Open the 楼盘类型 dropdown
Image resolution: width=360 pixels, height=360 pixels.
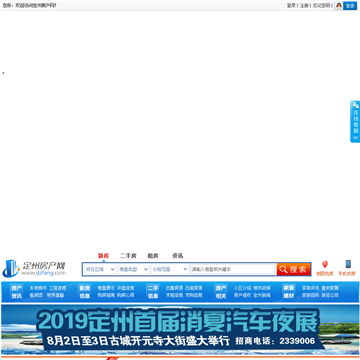[x=134, y=269]
